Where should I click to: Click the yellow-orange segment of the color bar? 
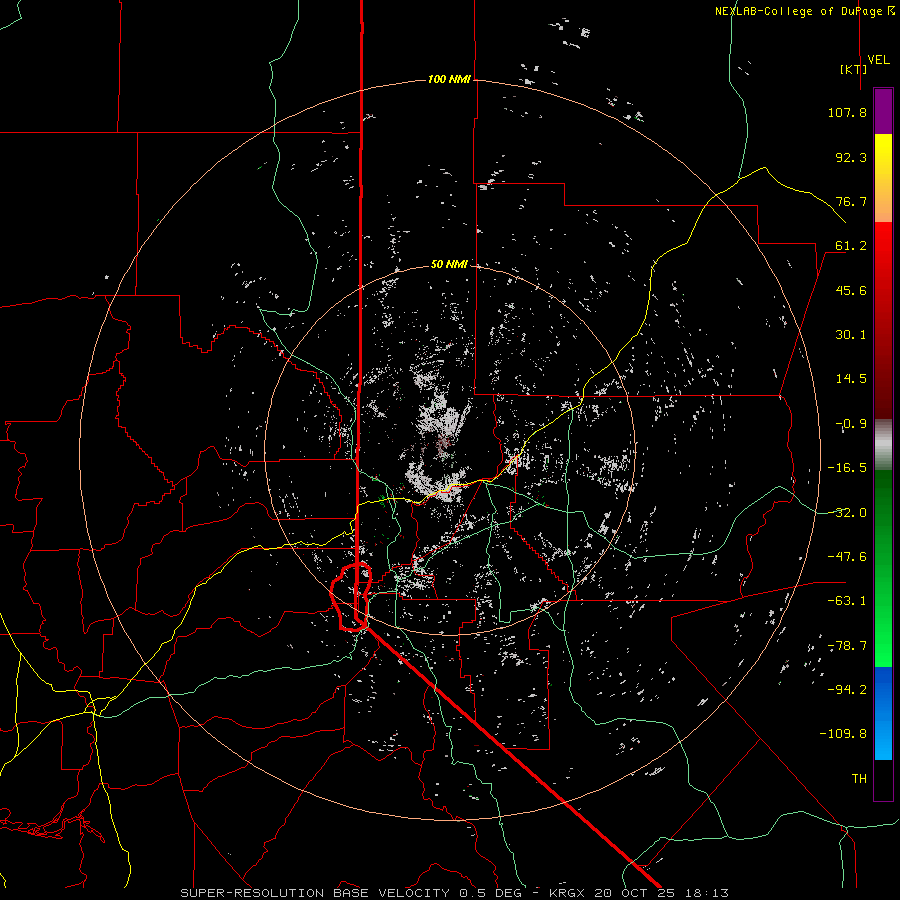[883, 178]
